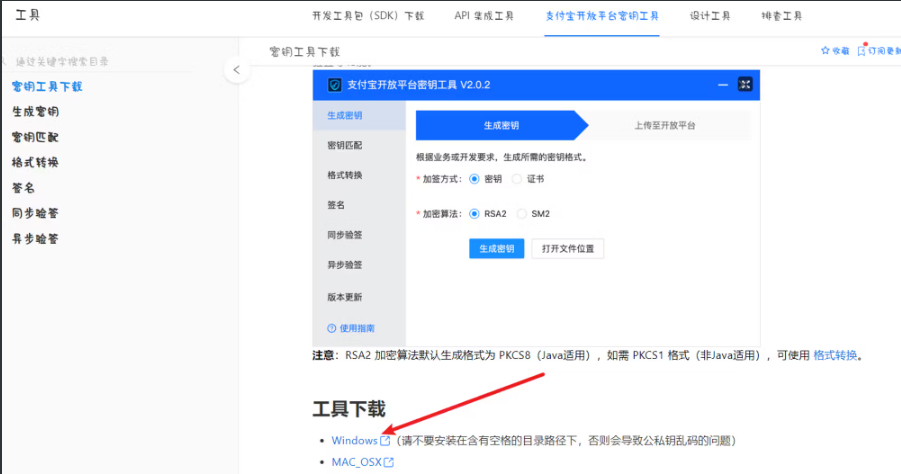The image size is (901, 474).
Task: Click the 工具下载 heading
Action: click(x=349, y=409)
